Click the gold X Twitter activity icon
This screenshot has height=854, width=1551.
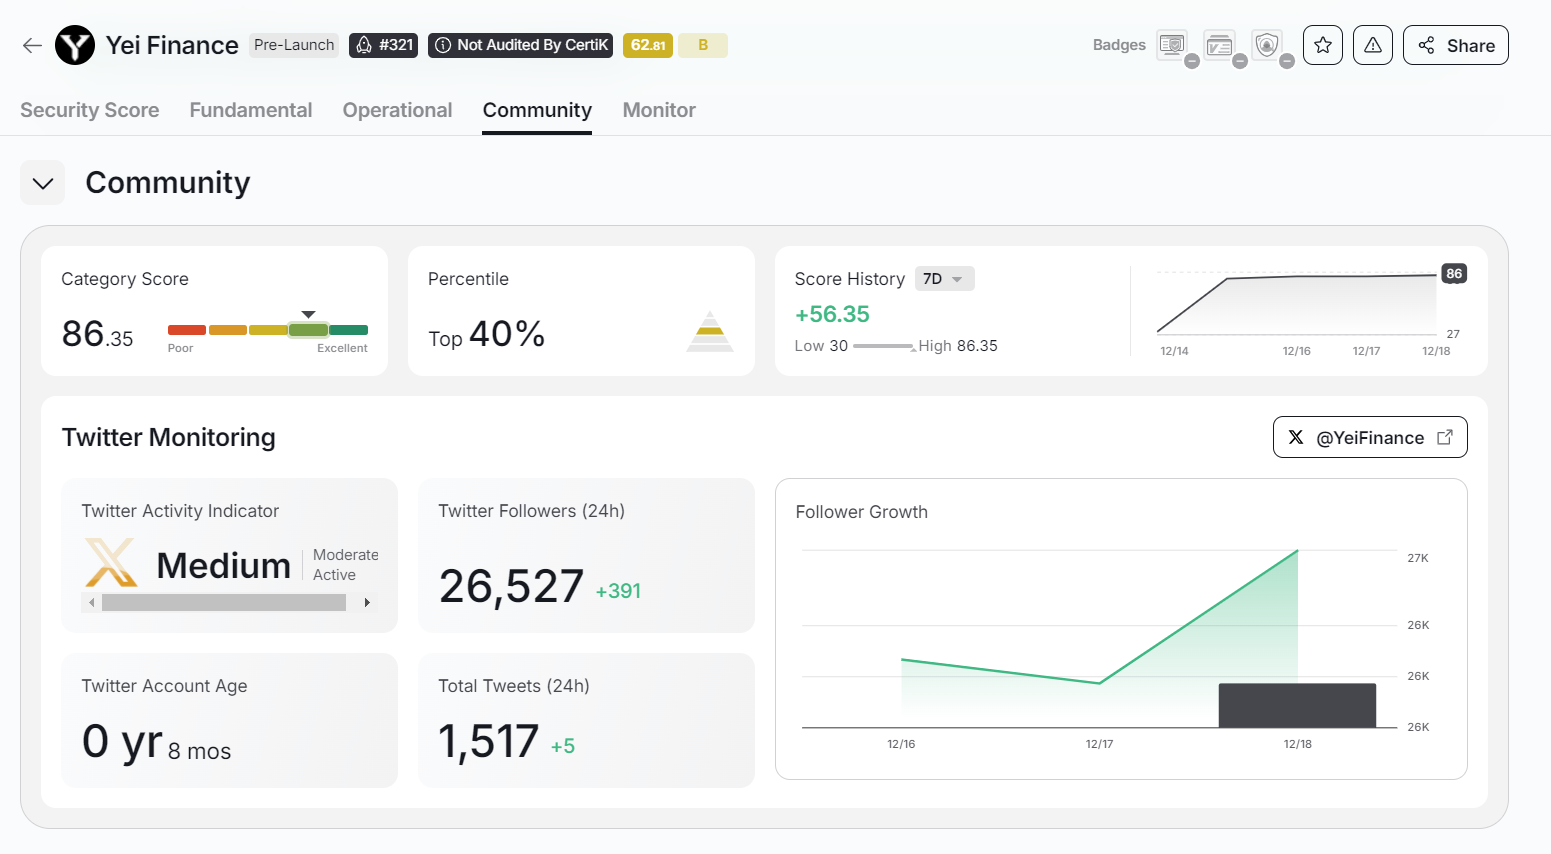click(111, 562)
